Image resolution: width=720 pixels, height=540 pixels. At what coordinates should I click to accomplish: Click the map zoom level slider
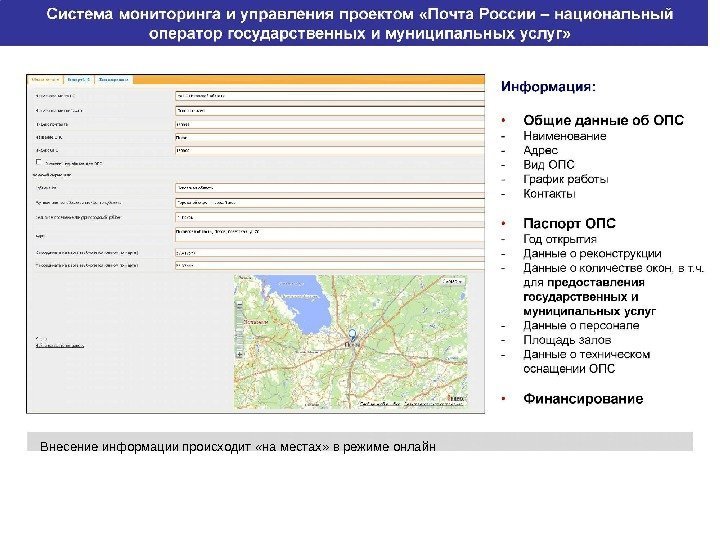[x=239, y=329]
